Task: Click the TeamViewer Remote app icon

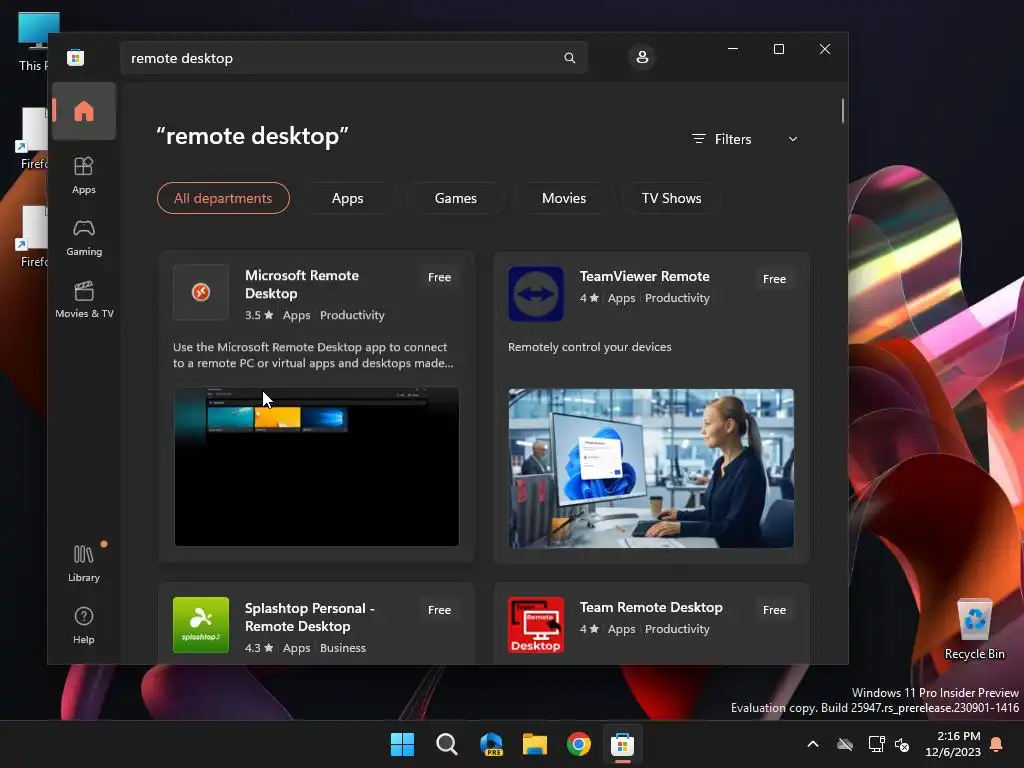Action: click(536, 294)
